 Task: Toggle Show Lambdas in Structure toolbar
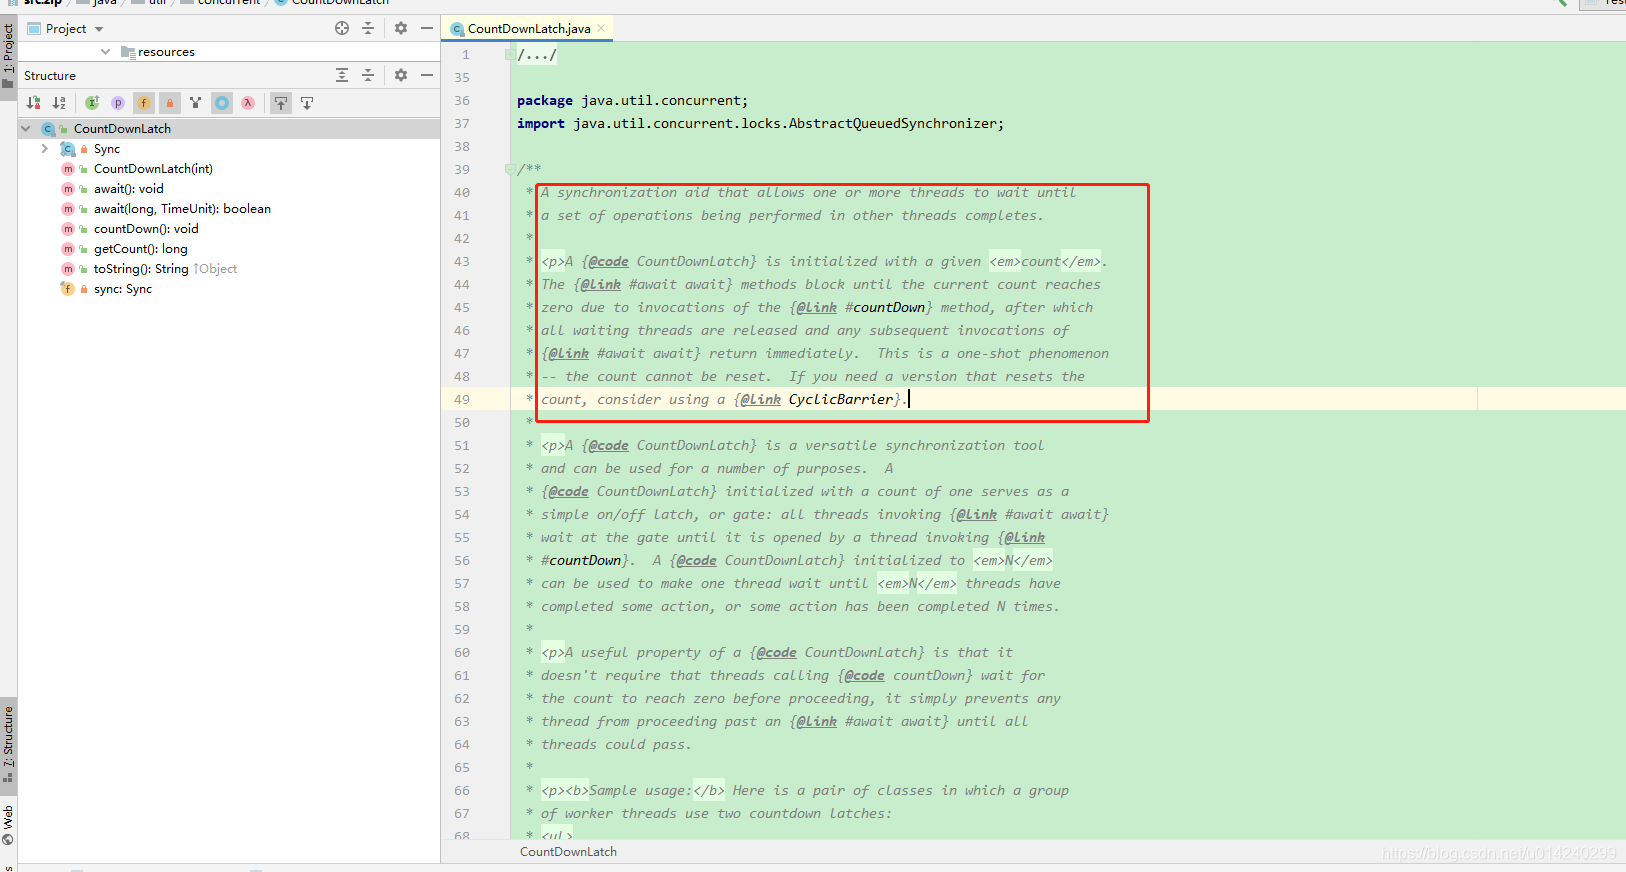click(248, 103)
